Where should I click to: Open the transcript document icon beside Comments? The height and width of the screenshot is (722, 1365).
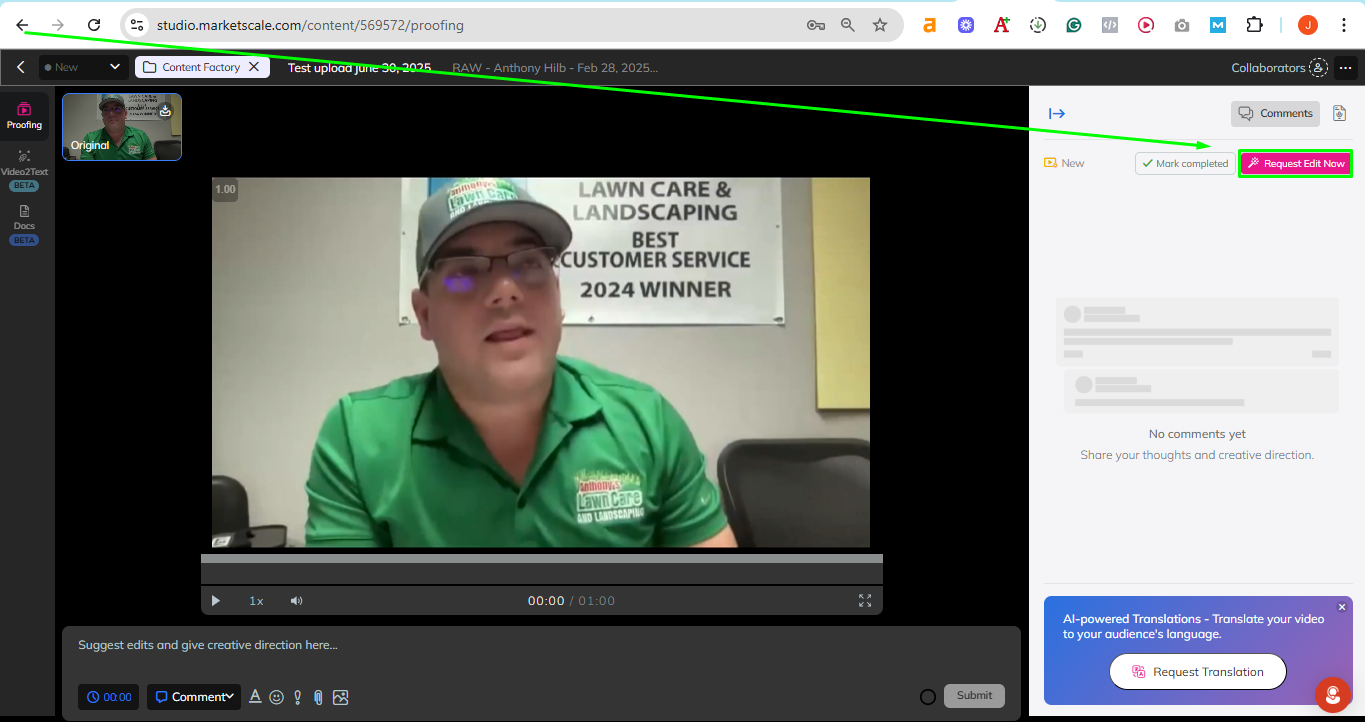tap(1340, 113)
